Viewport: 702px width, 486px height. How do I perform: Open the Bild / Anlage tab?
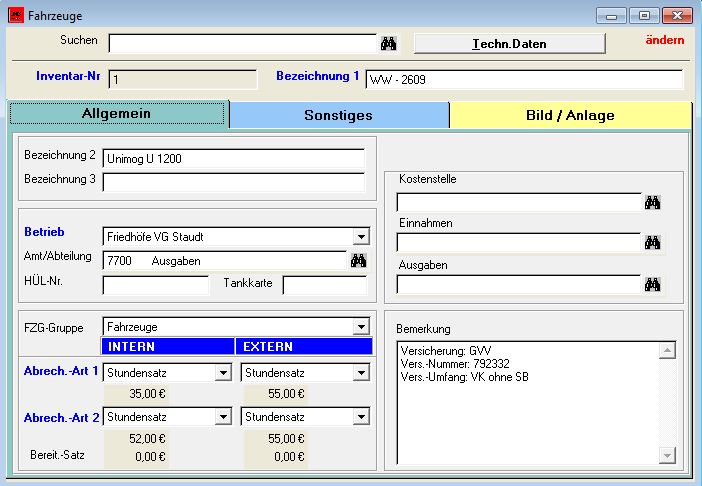tap(570, 115)
